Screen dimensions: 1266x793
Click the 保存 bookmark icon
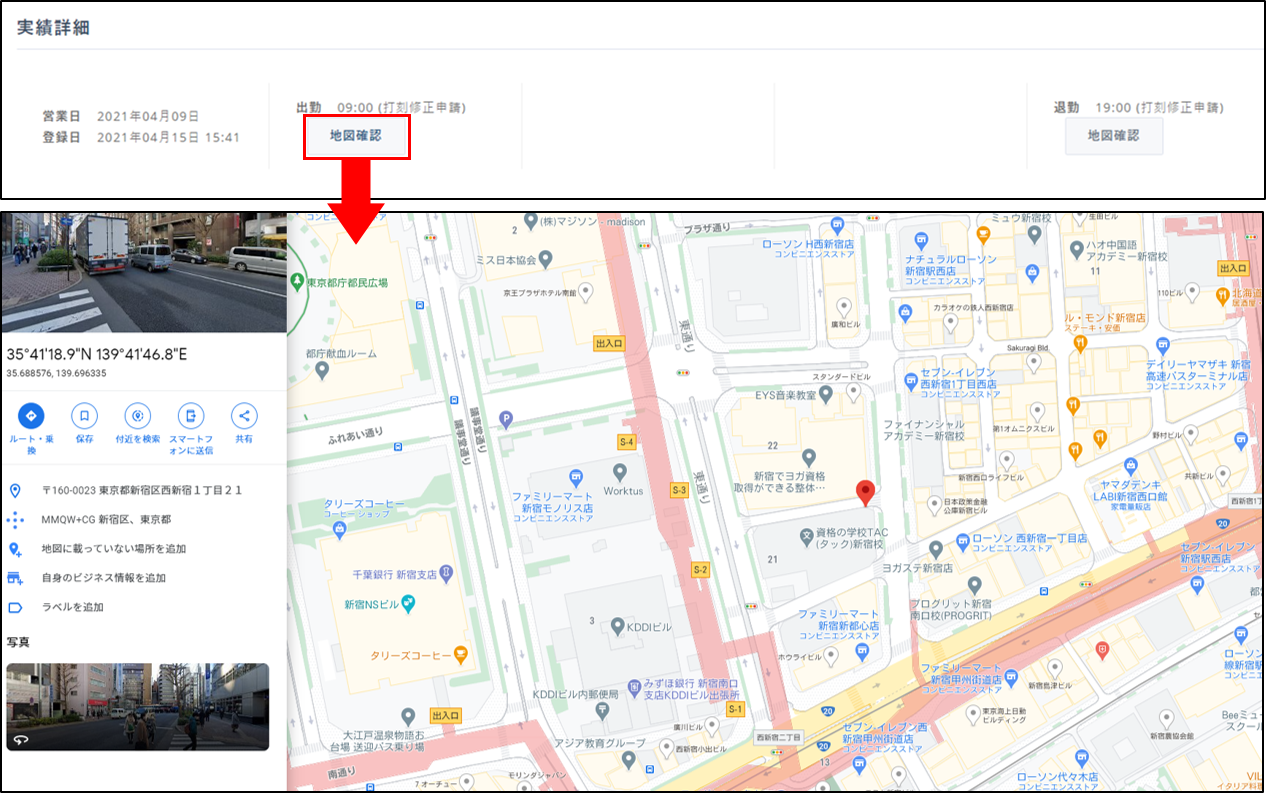tap(84, 416)
